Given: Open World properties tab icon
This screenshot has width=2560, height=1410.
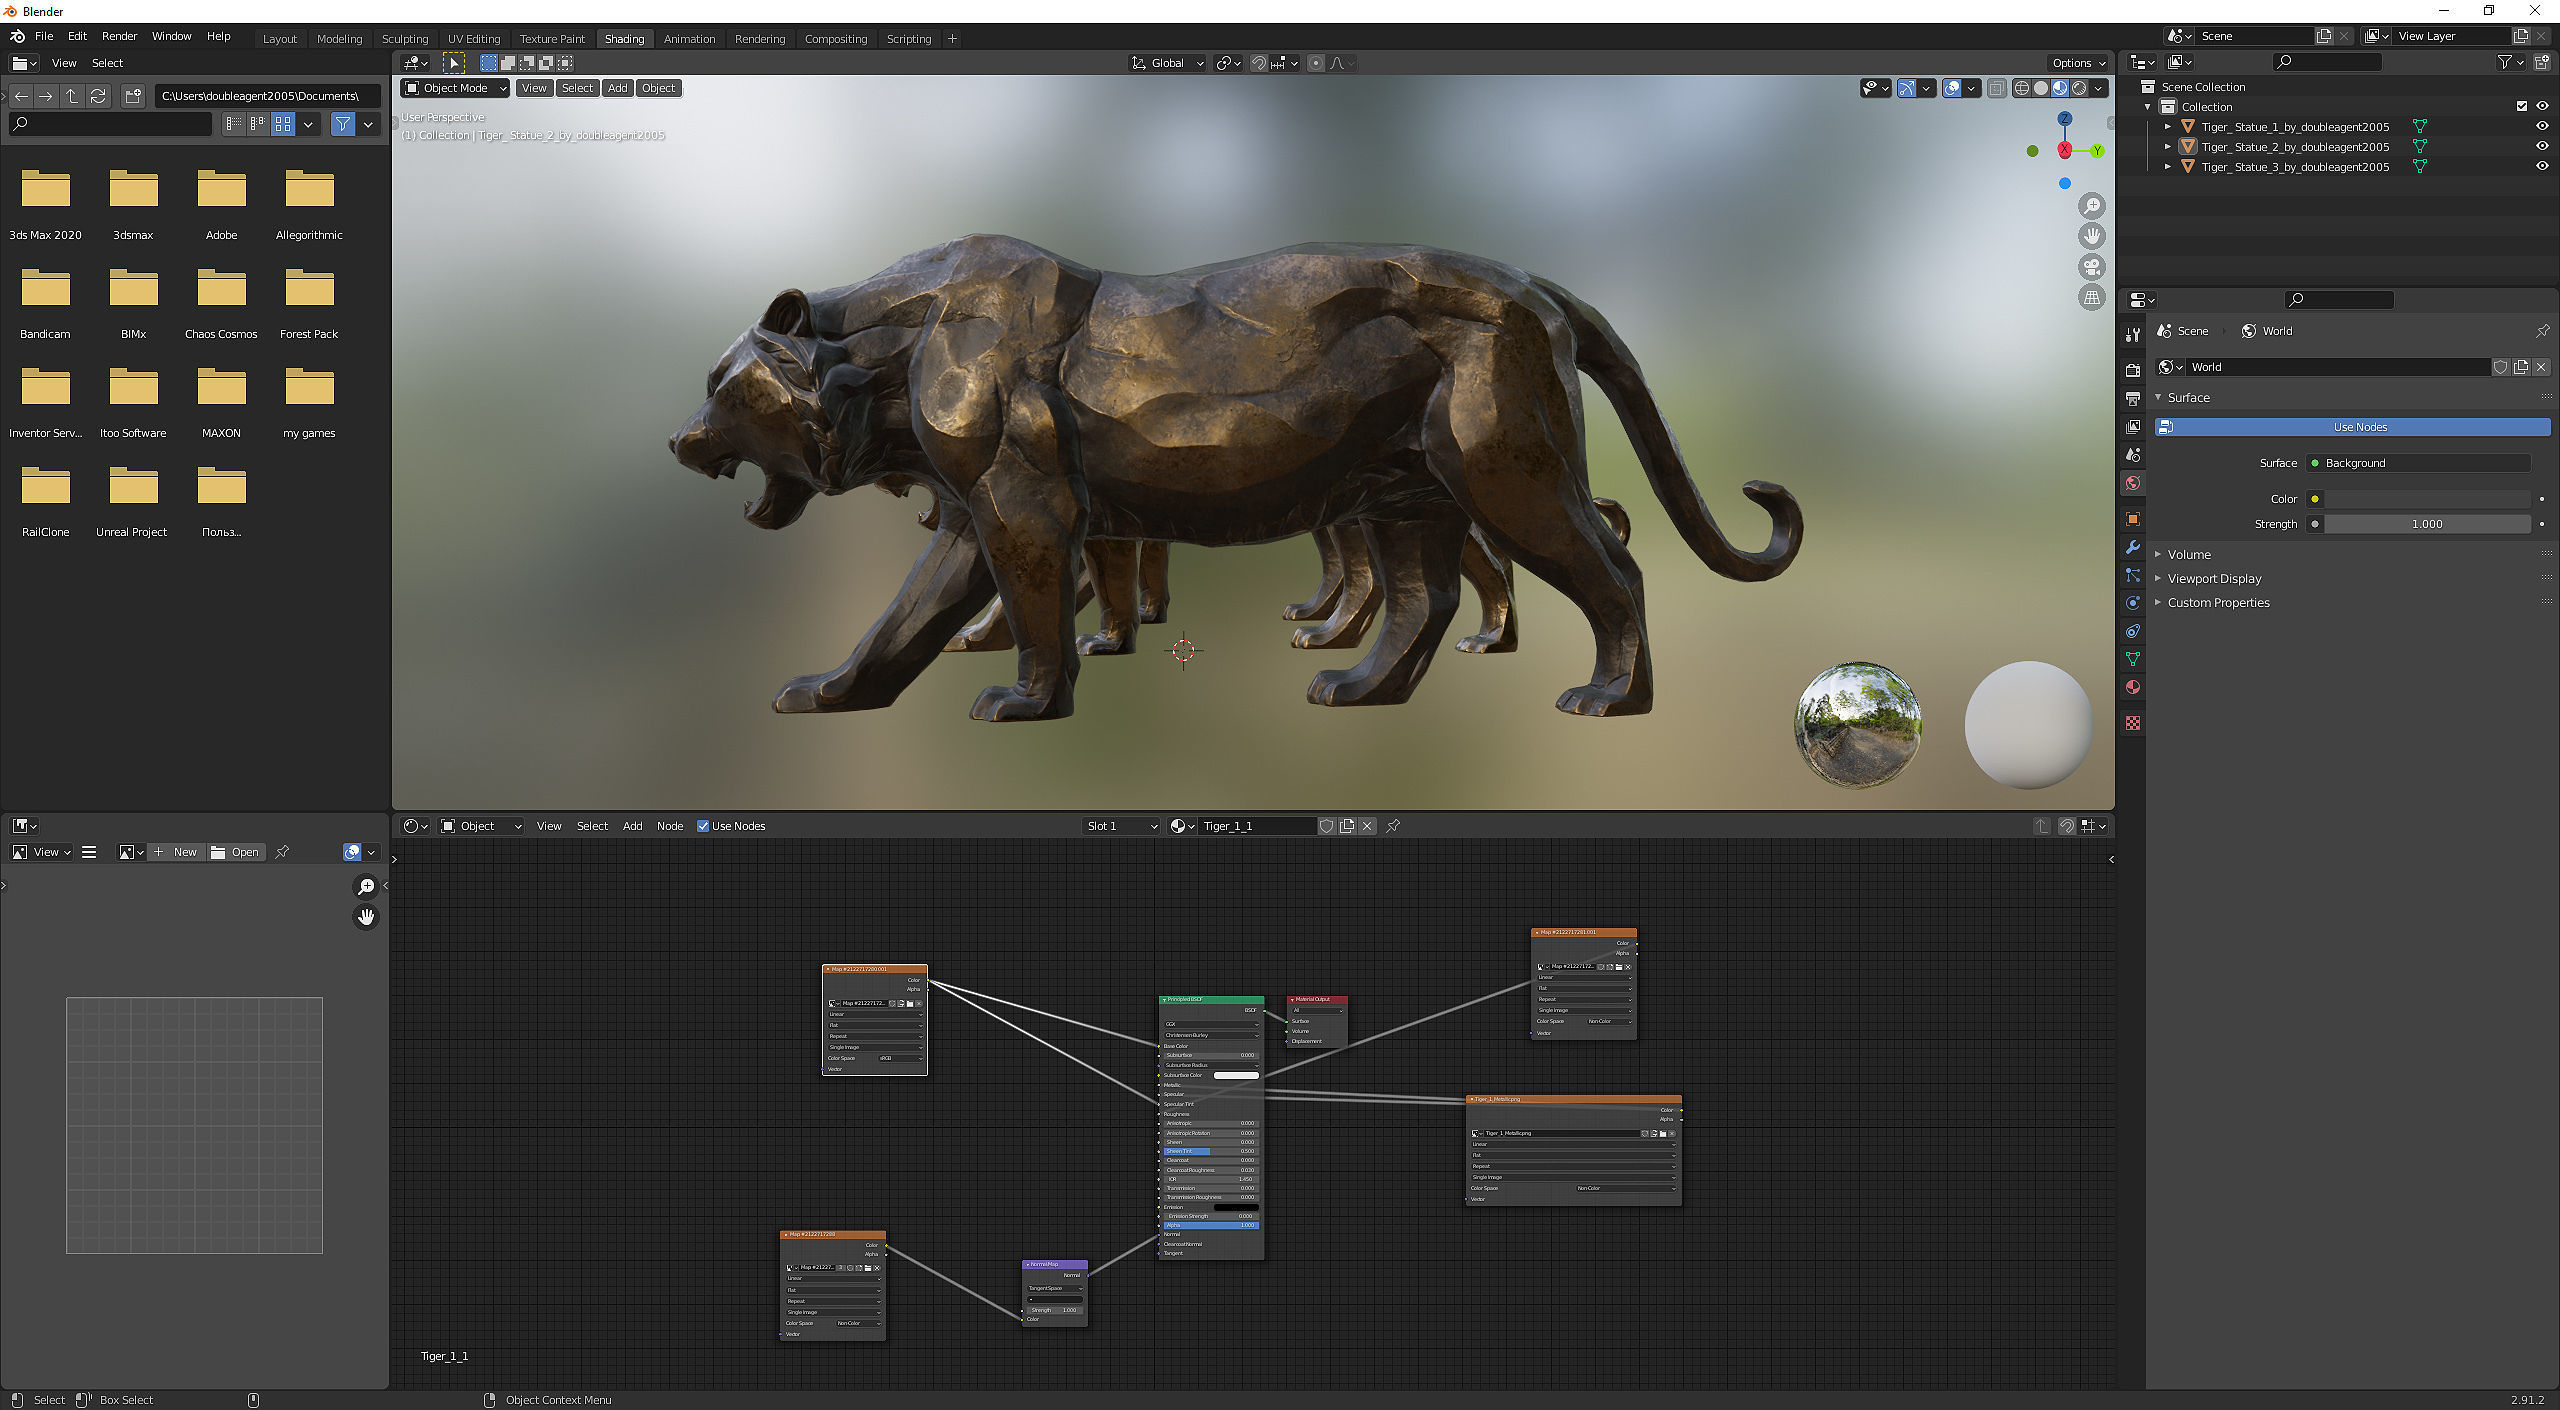Looking at the screenshot, I should [2133, 483].
